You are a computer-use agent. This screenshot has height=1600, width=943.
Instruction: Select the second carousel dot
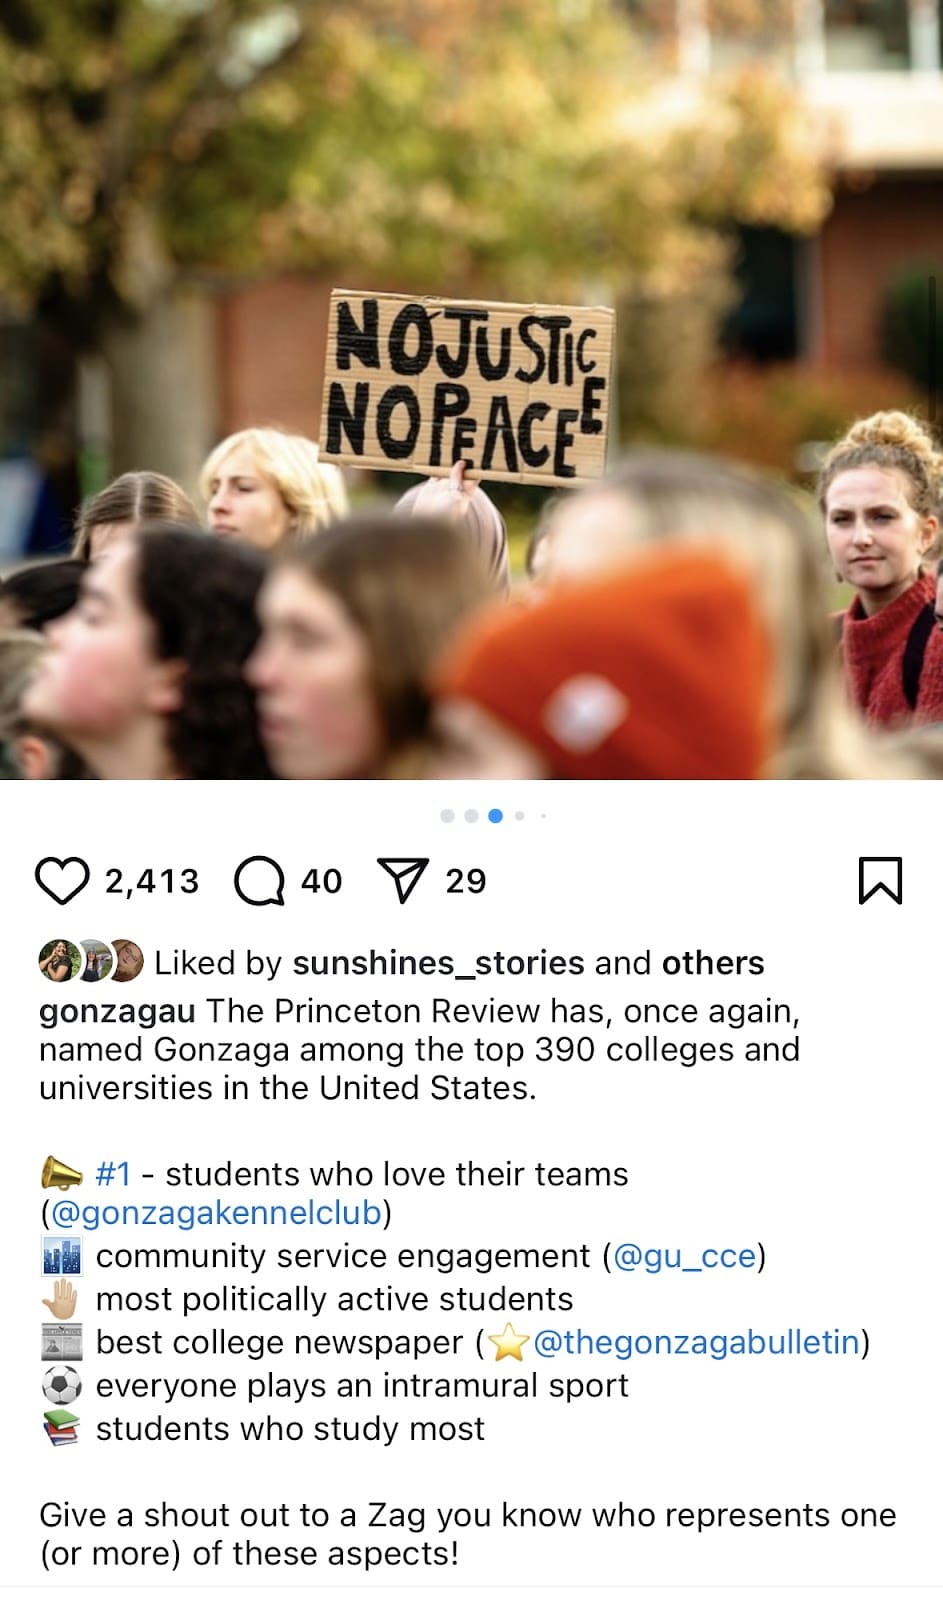(471, 816)
